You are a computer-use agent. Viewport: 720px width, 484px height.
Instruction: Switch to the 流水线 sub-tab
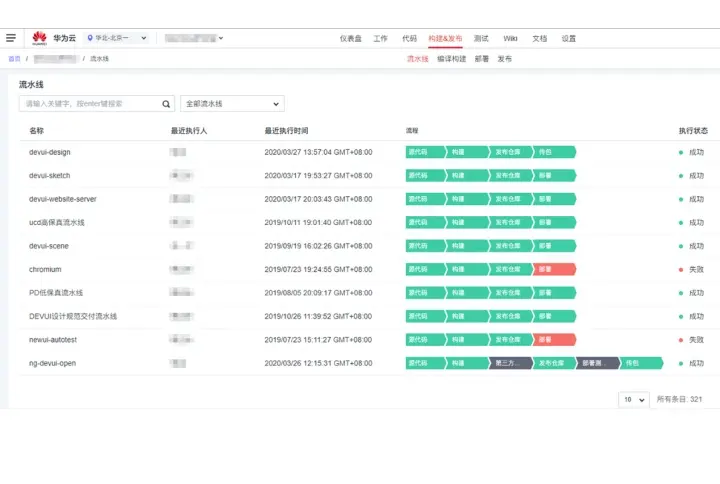pos(417,59)
